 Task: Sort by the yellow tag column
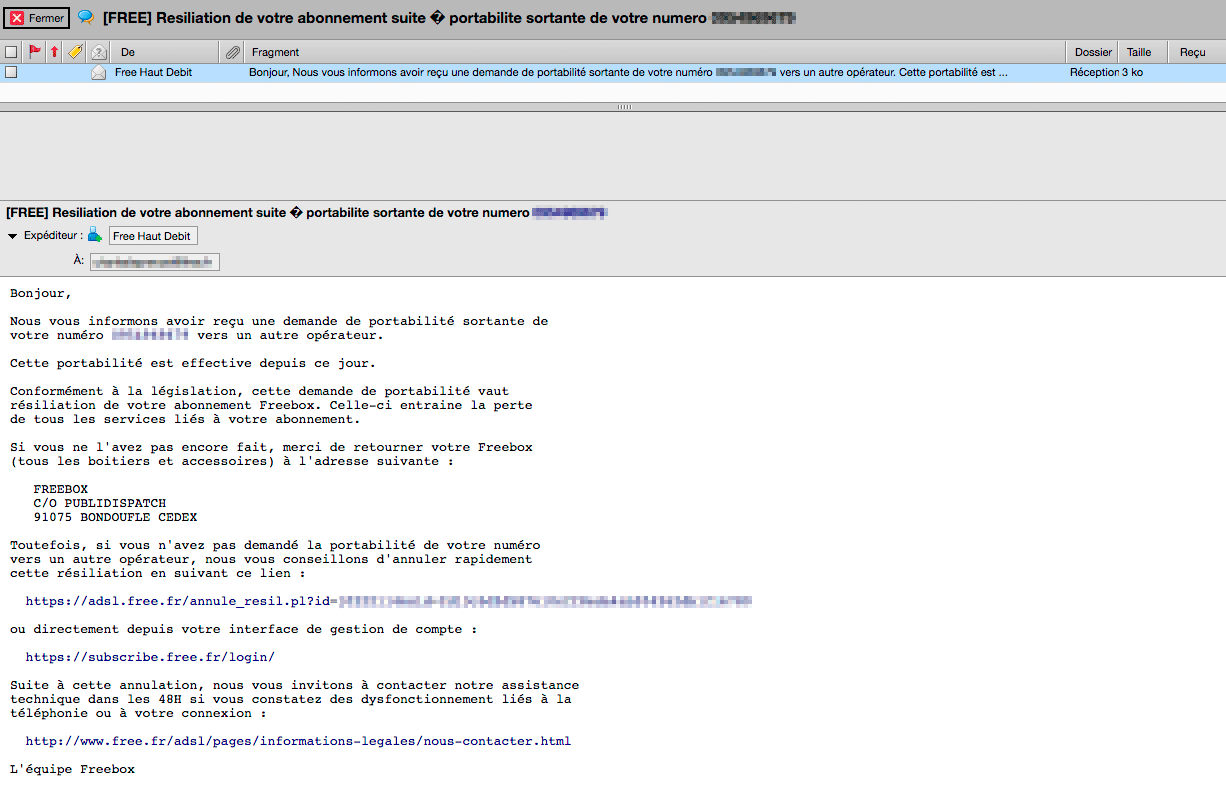tap(75, 52)
